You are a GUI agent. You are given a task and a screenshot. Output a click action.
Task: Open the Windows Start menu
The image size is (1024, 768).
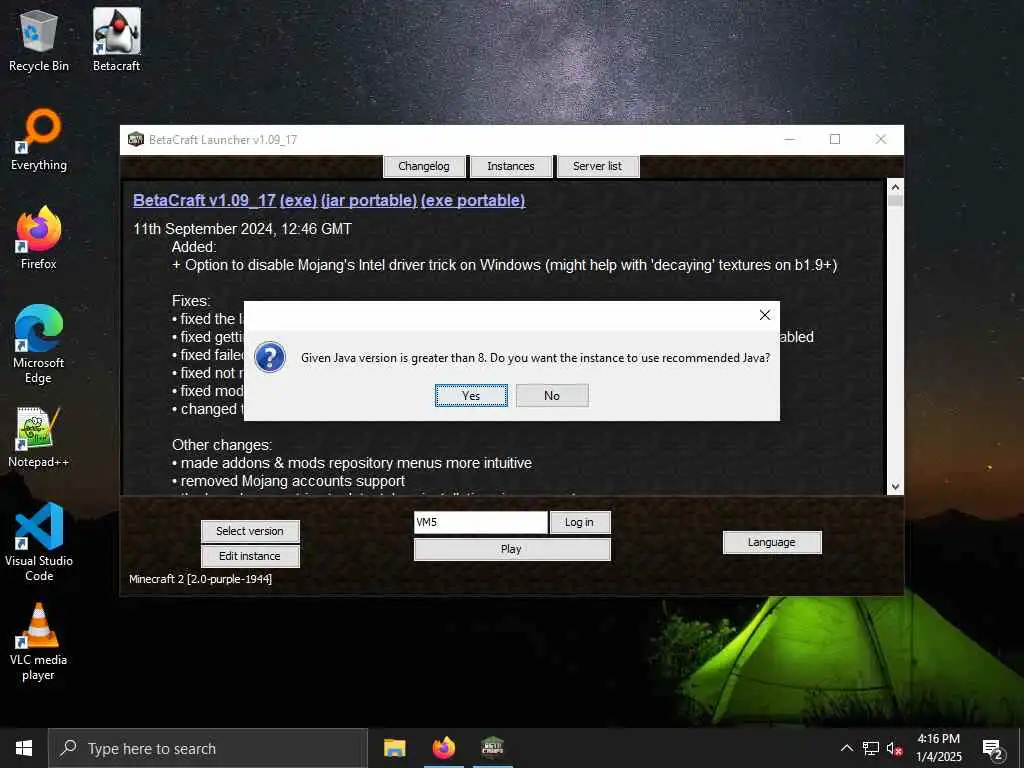[24, 748]
